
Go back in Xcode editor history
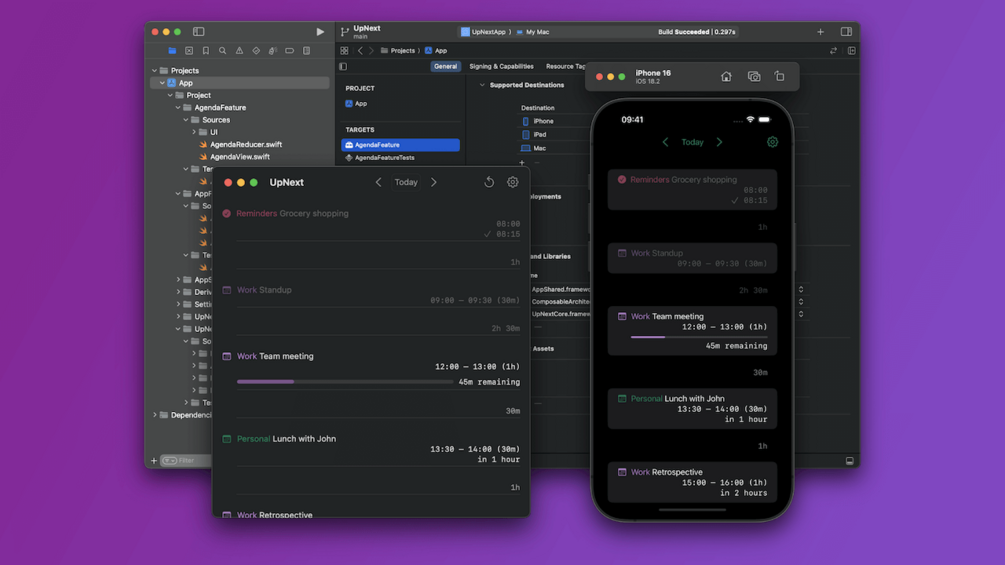tap(360, 51)
